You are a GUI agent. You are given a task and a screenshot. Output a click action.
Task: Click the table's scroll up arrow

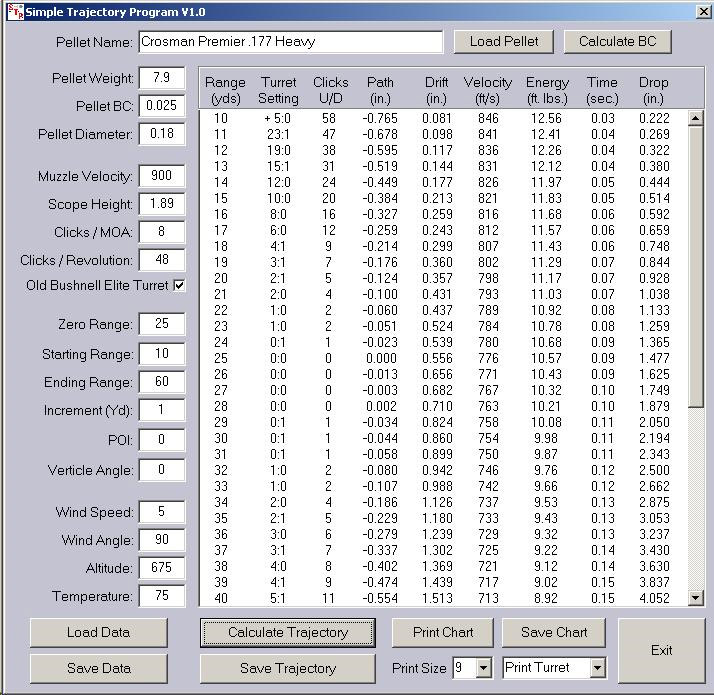[697, 118]
